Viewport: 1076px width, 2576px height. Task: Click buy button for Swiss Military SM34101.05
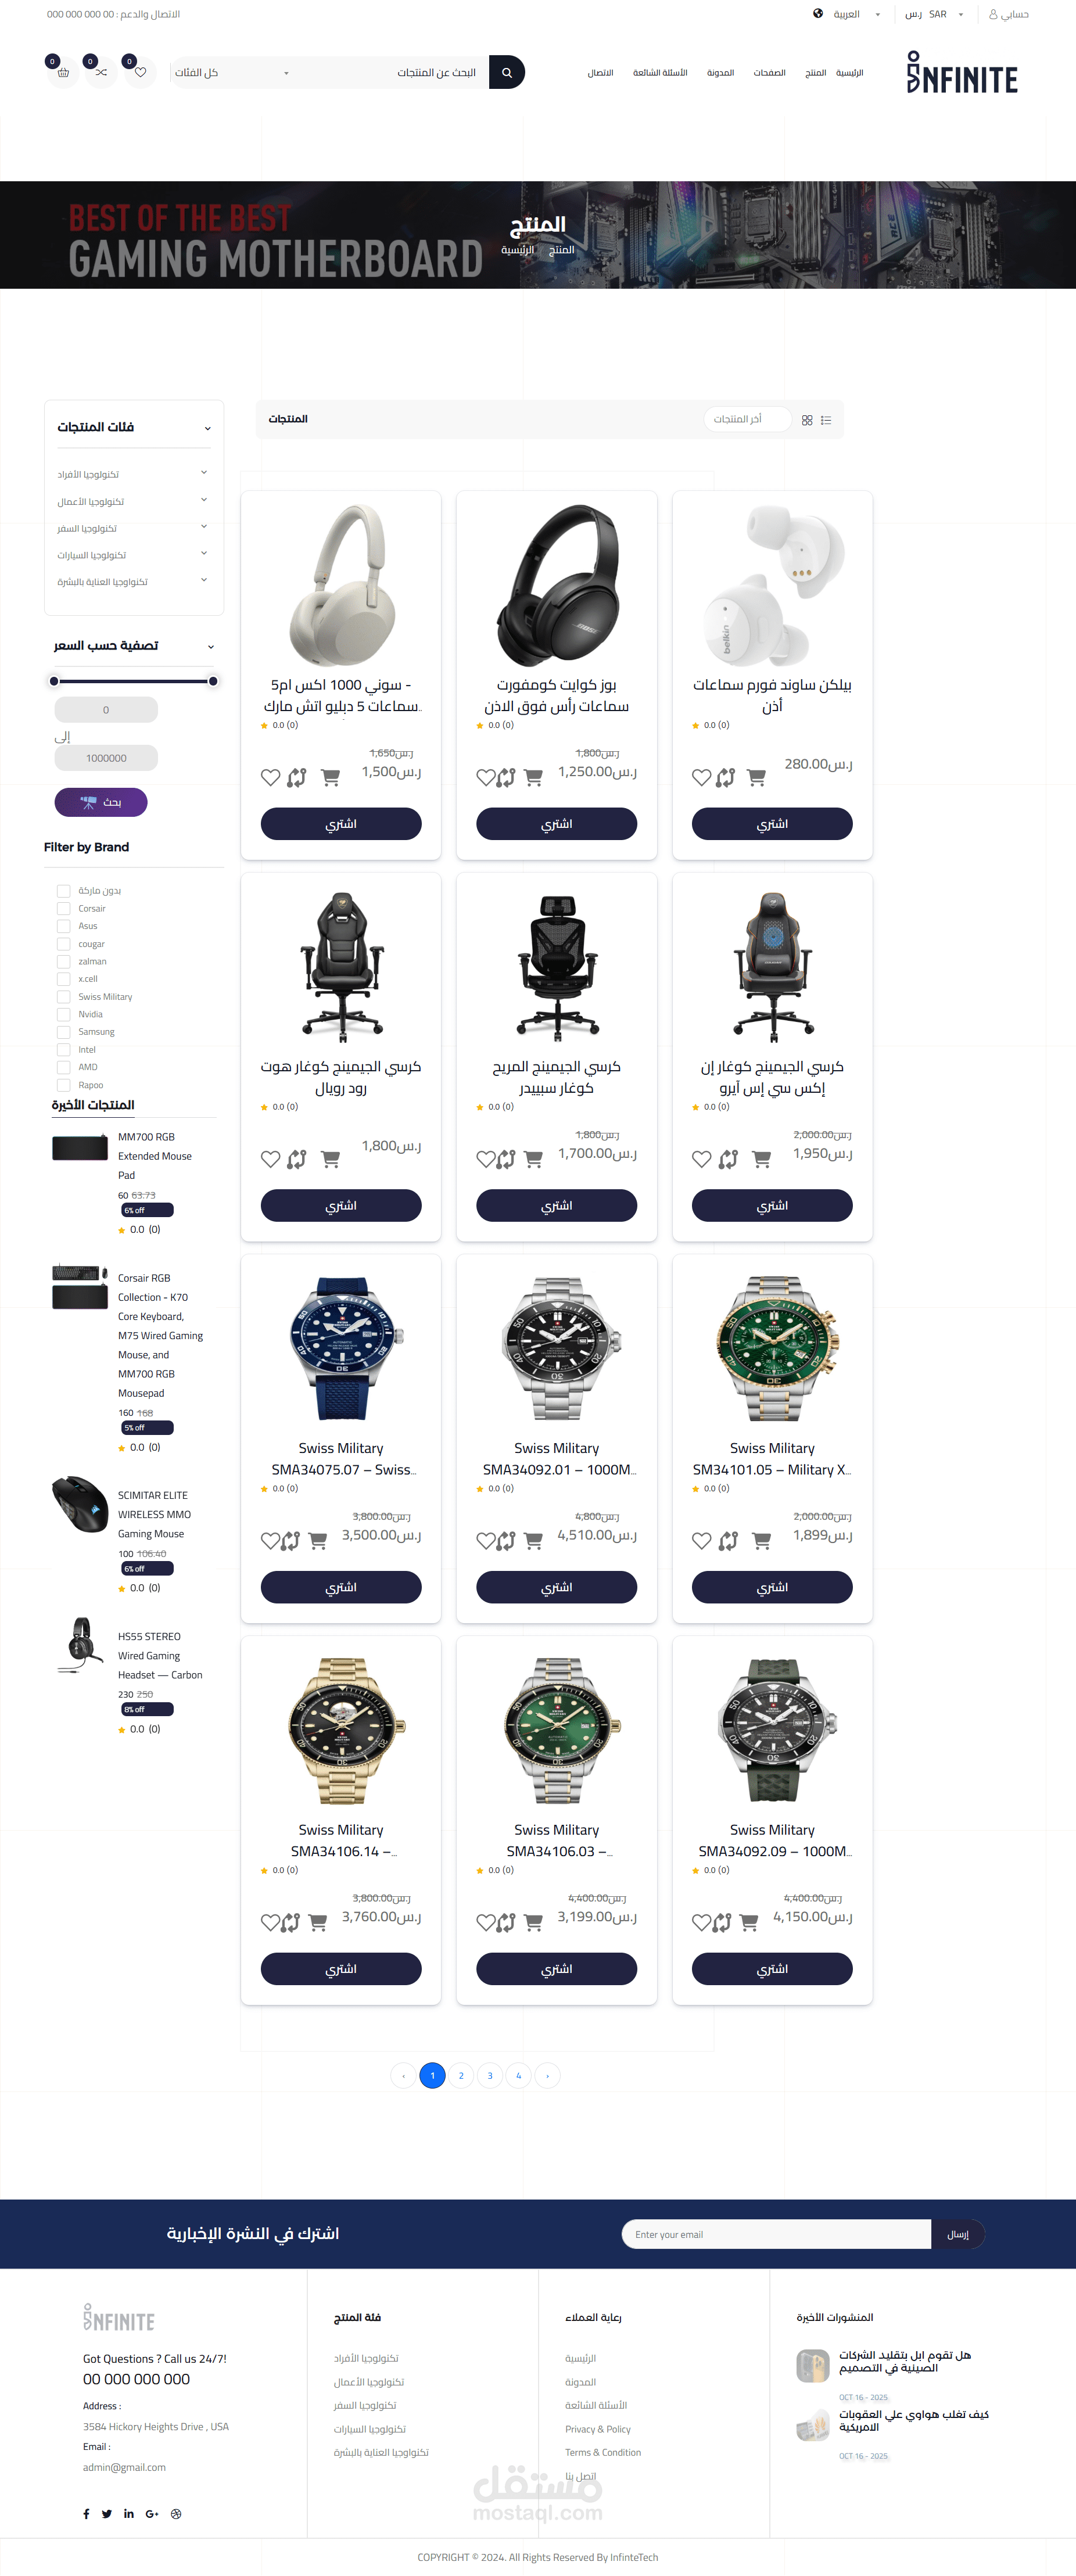click(x=772, y=1587)
